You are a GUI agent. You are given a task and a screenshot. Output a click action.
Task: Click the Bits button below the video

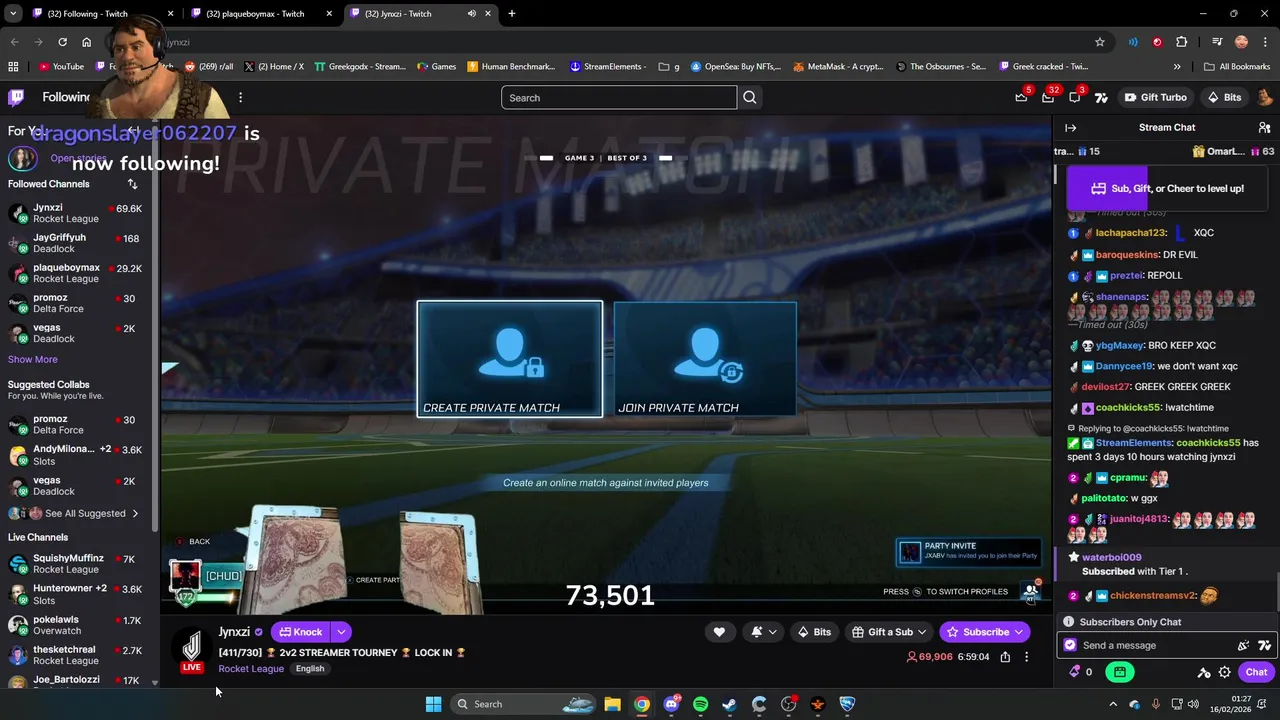[x=814, y=632]
